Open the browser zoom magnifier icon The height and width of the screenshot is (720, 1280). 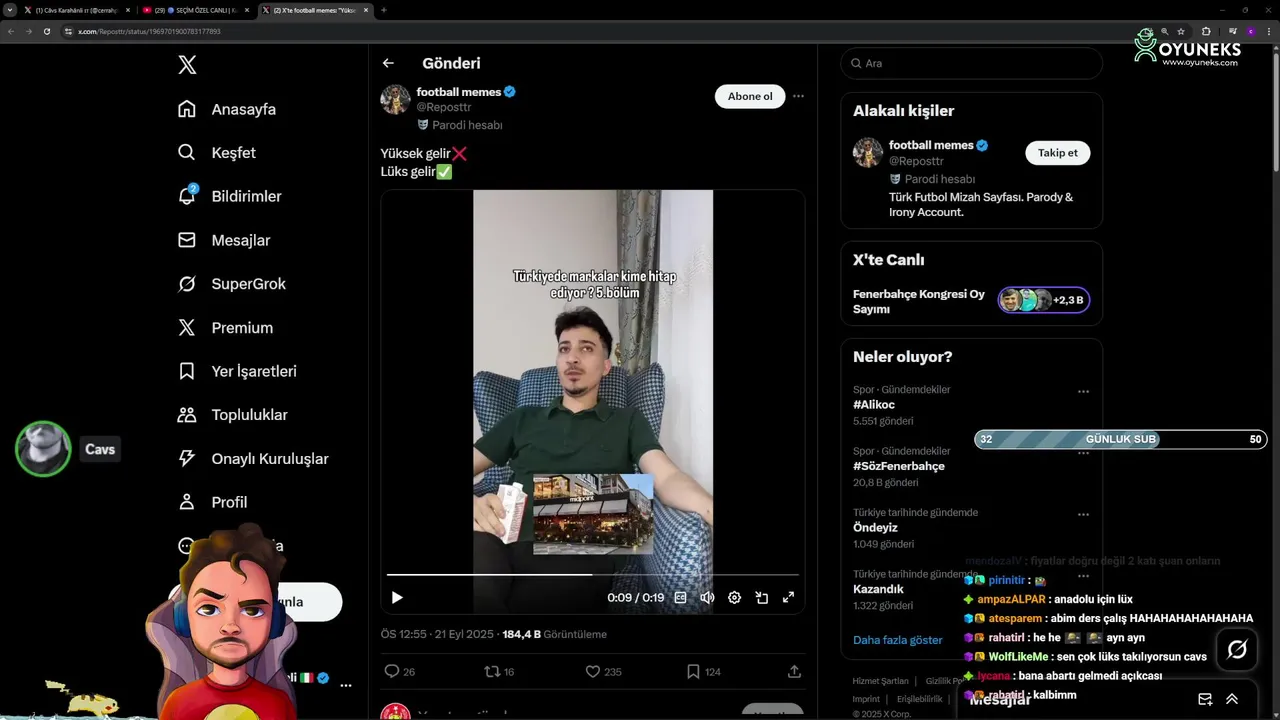click(1164, 31)
